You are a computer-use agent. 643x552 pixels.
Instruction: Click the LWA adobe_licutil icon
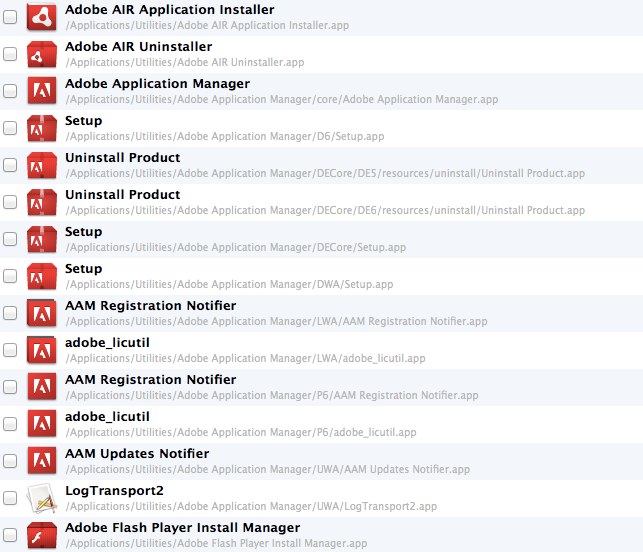pos(41,350)
